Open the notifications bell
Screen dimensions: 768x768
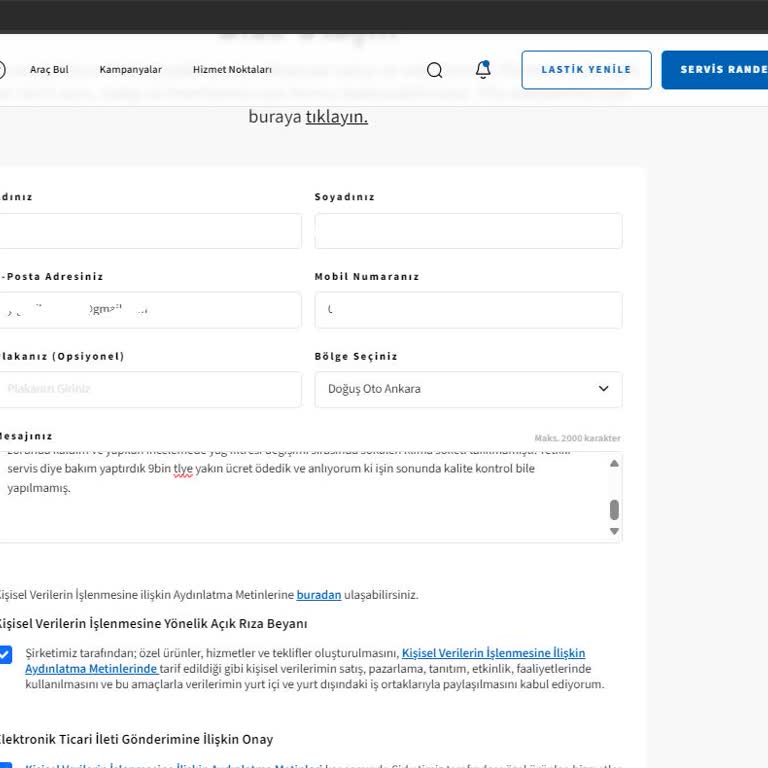pos(483,70)
